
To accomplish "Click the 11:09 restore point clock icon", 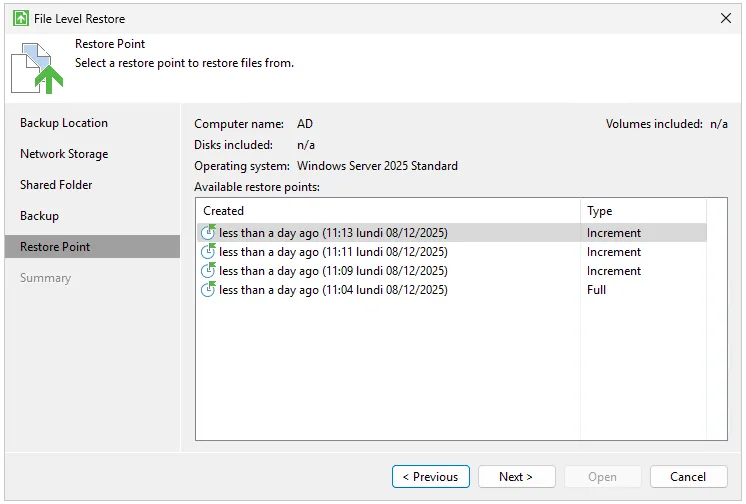I will pos(208,271).
